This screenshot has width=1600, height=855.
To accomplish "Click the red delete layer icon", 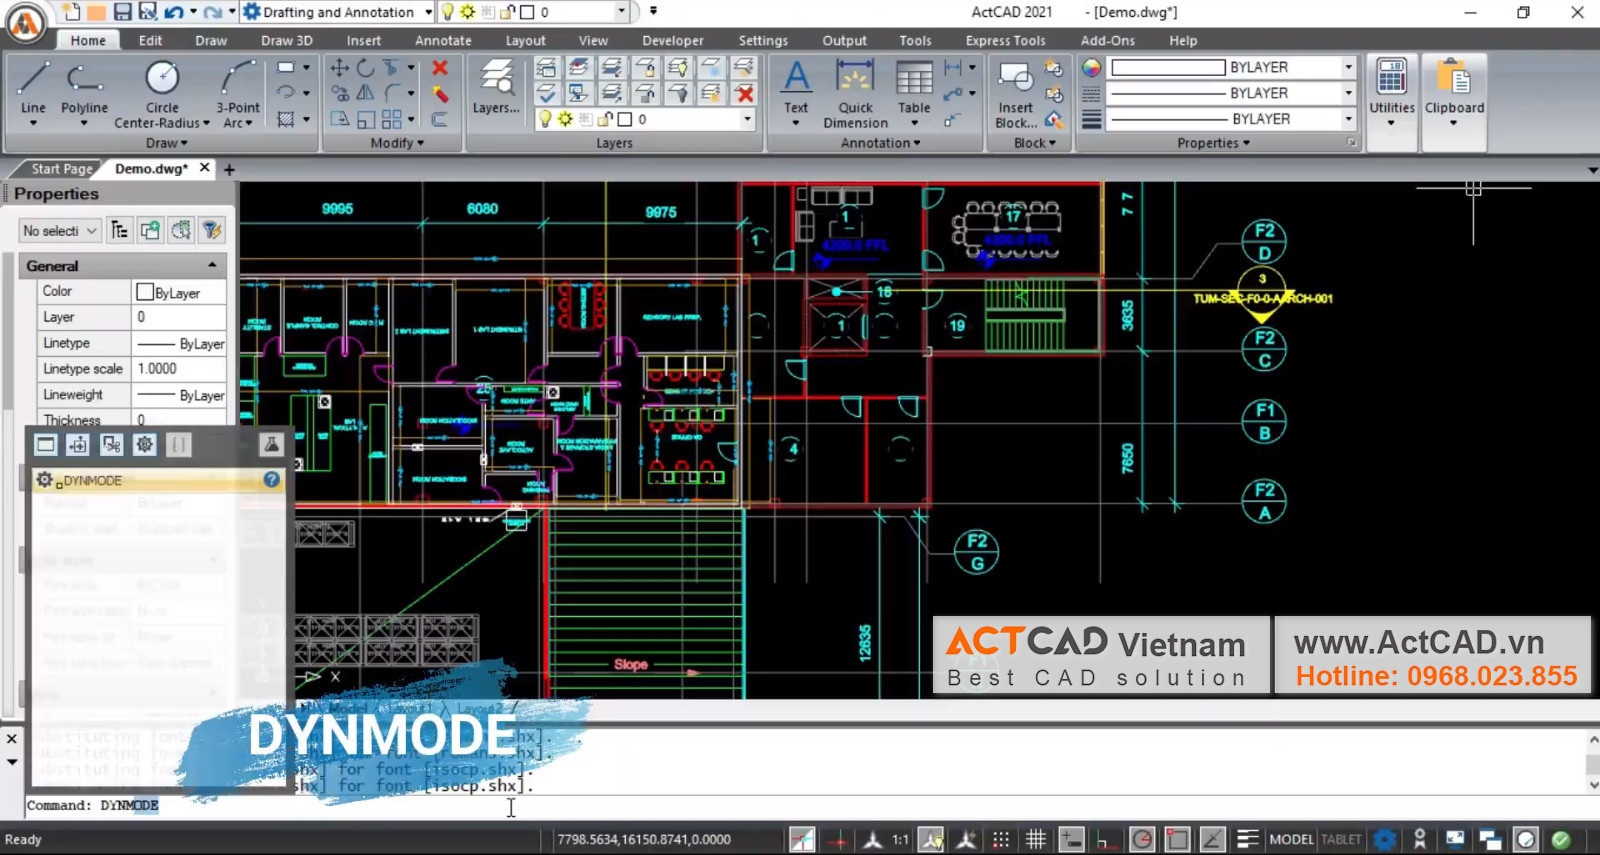I will [745, 94].
